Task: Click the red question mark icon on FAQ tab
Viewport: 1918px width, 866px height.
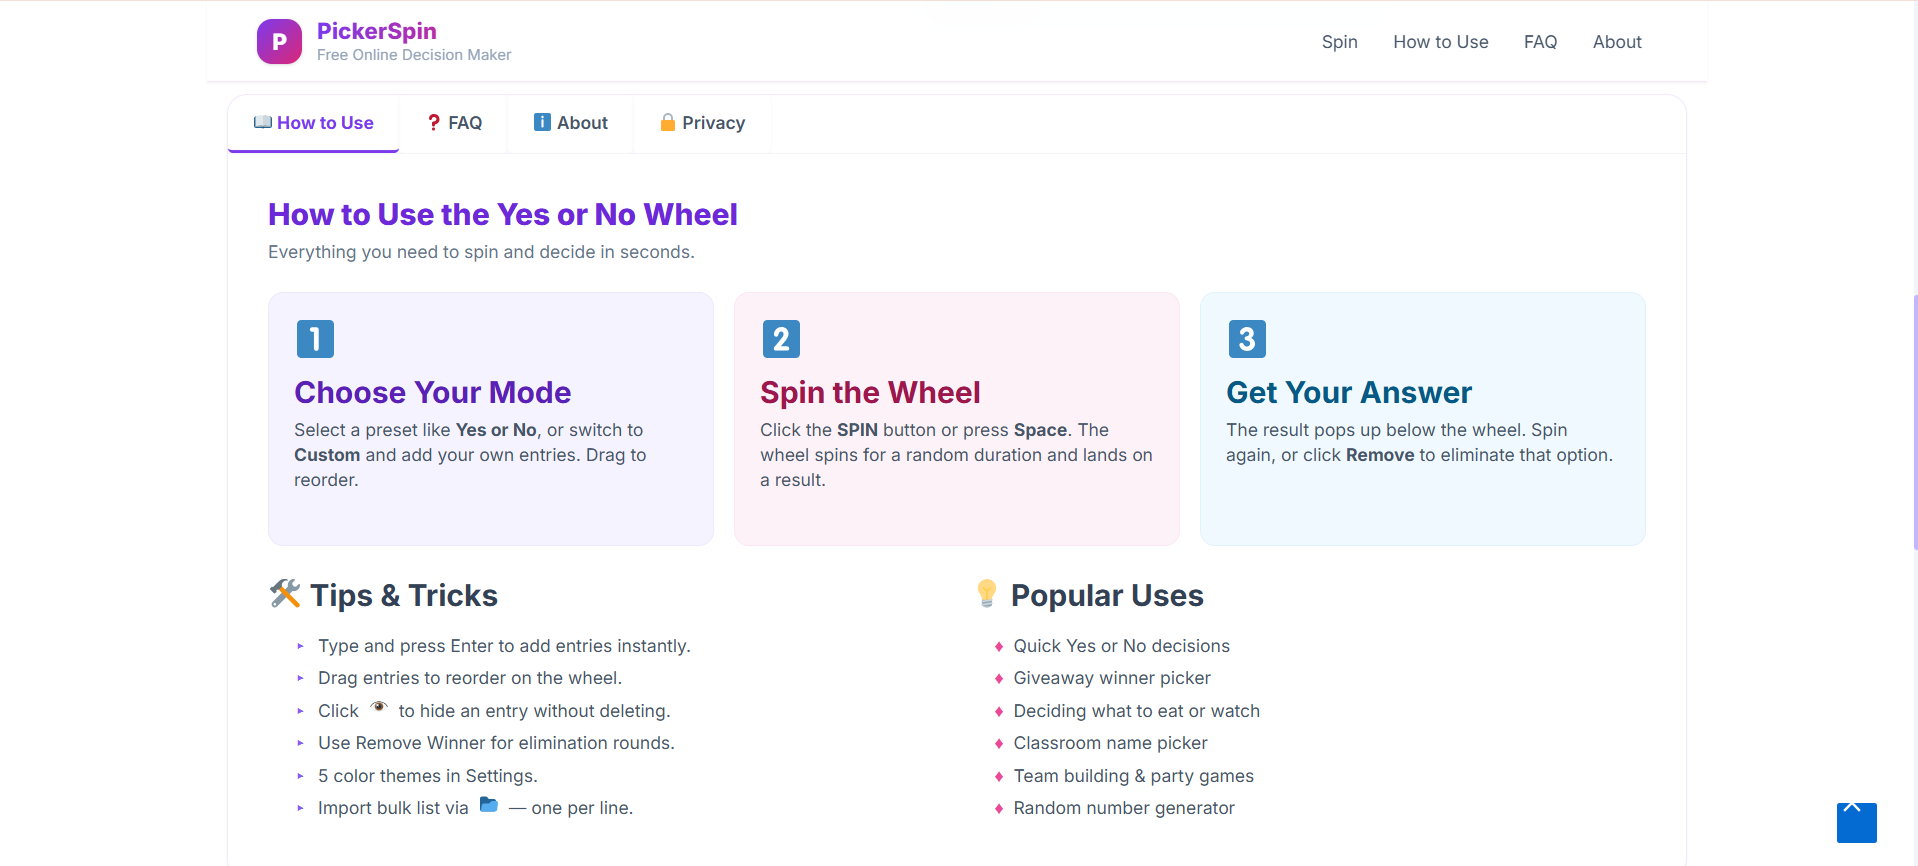Action: tap(434, 122)
